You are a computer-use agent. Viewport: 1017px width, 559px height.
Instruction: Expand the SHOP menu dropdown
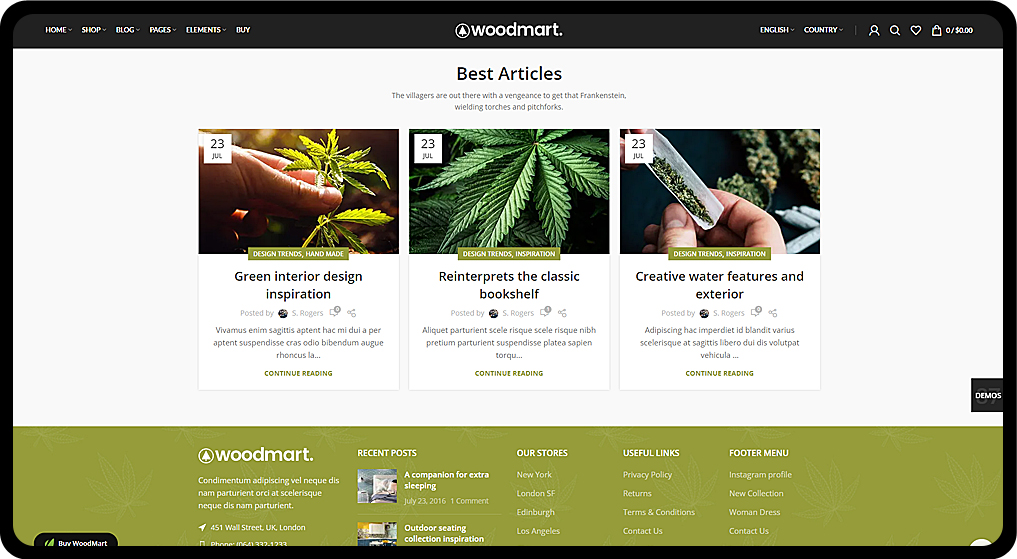pos(94,30)
